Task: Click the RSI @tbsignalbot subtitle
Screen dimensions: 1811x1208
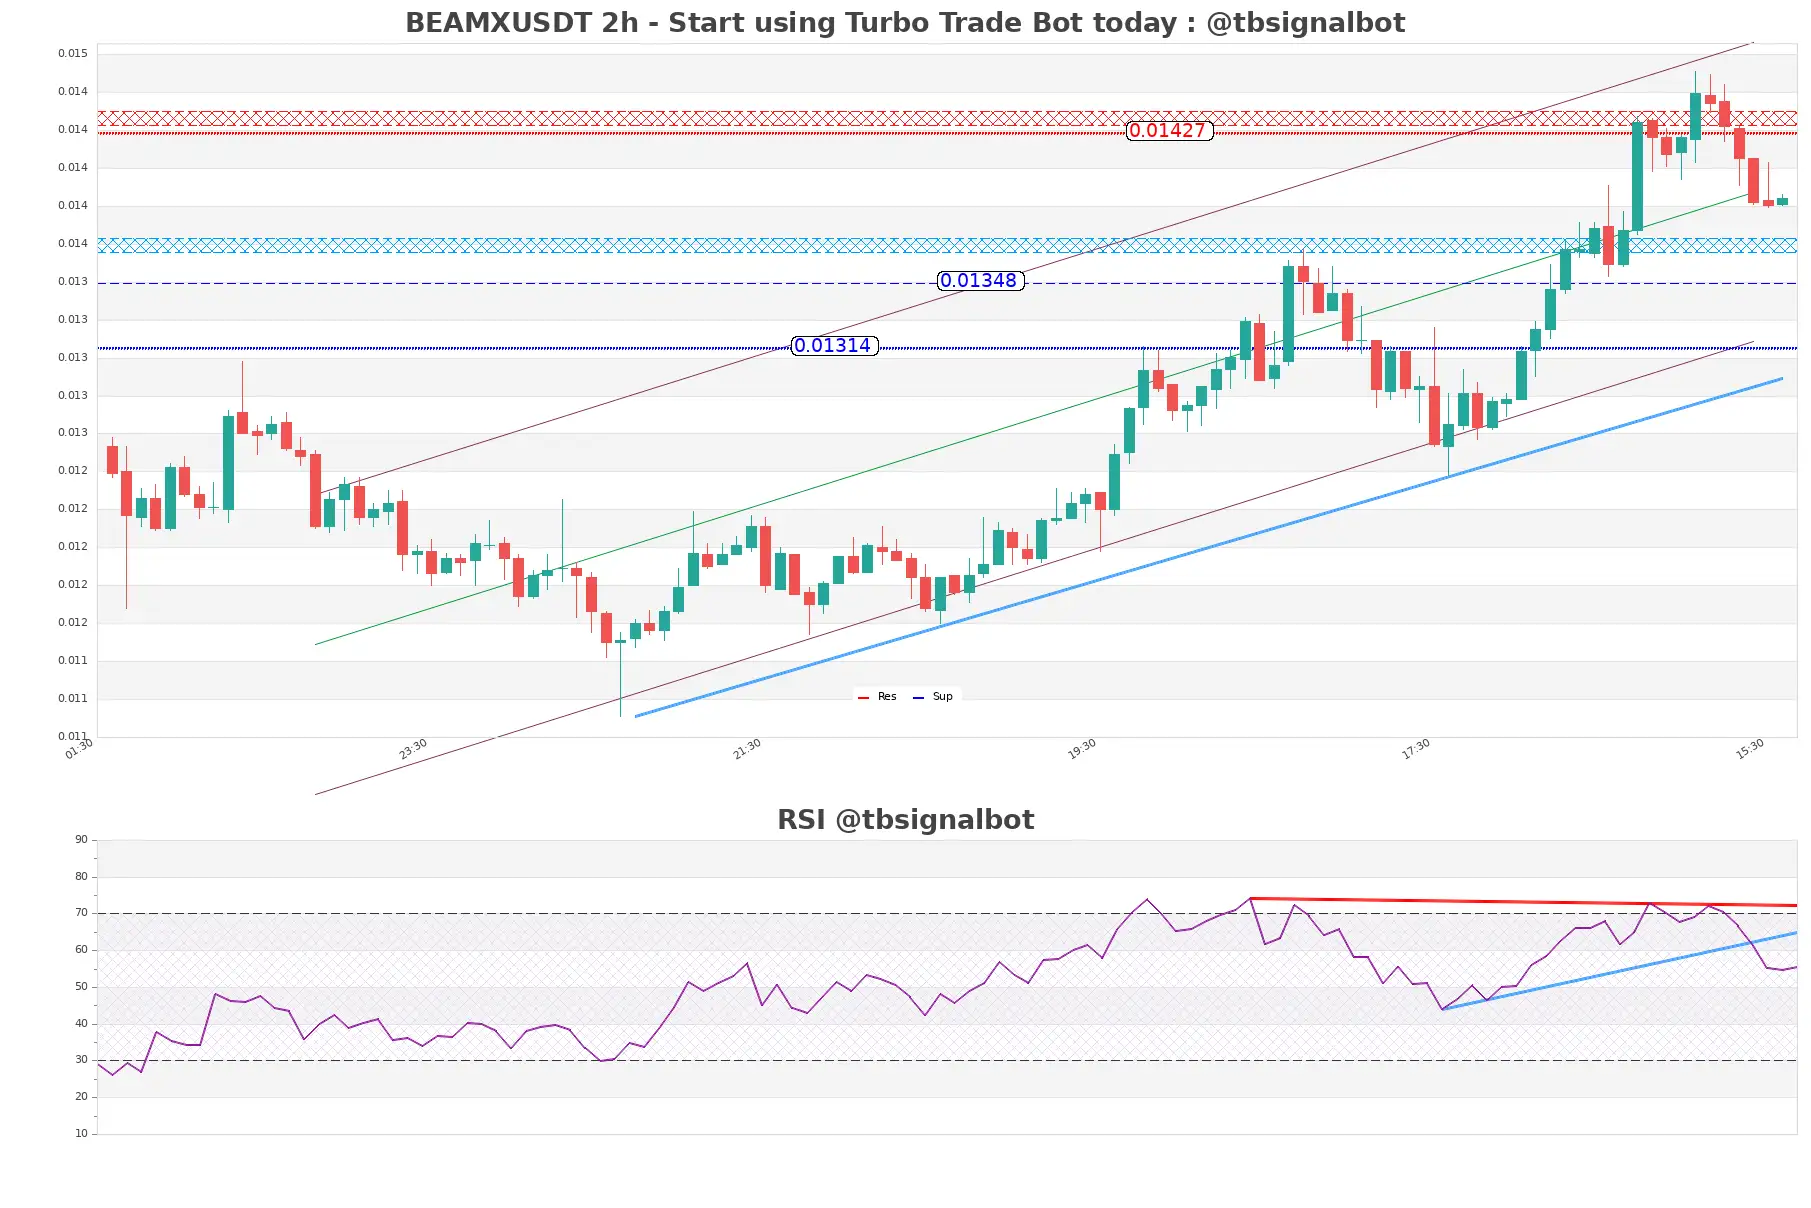Action: click(x=905, y=820)
